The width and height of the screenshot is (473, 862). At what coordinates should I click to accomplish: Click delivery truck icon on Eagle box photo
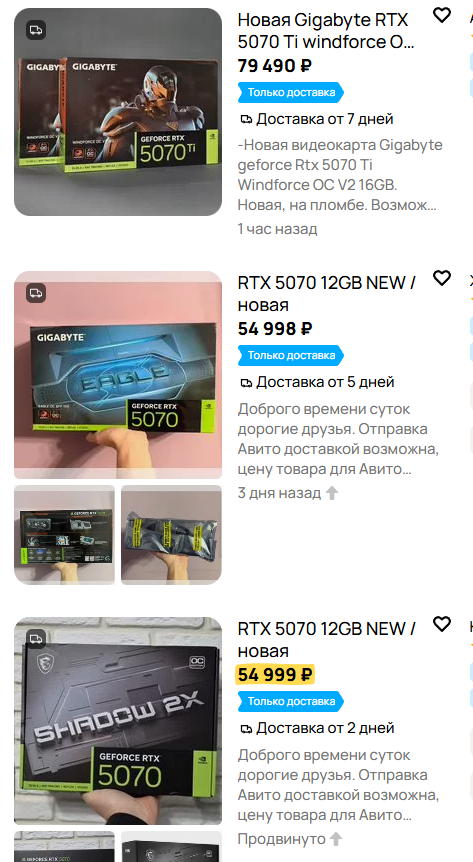tap(36, 292)
